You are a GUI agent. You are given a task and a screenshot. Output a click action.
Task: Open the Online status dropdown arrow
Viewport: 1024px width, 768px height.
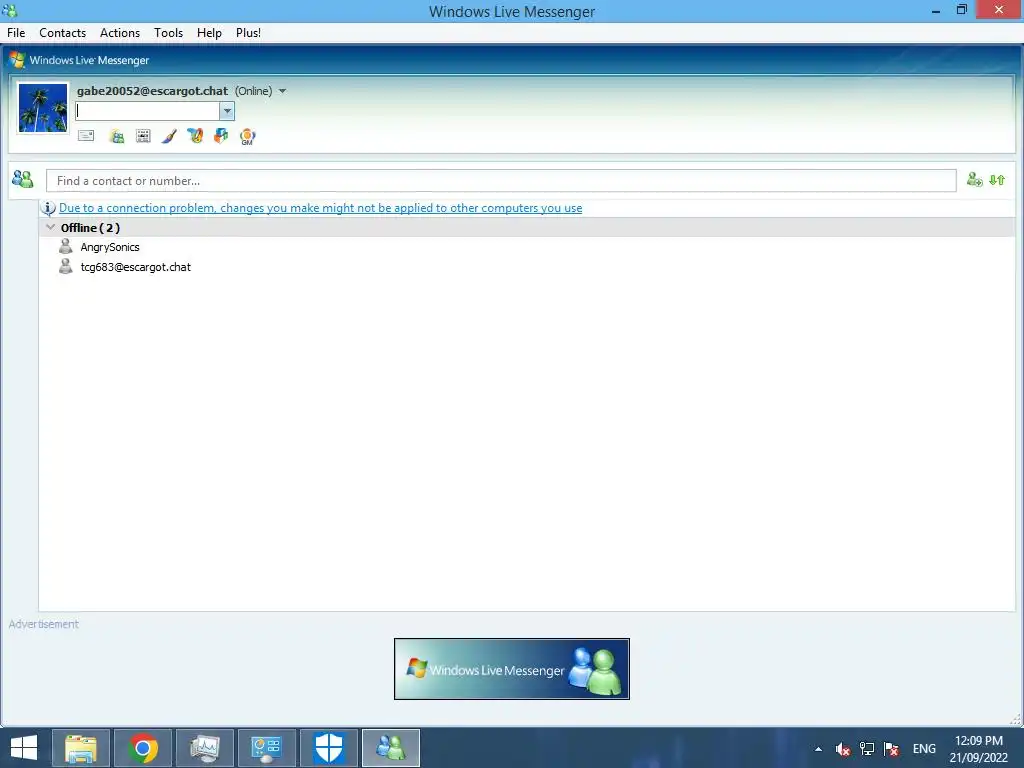[x=283, y=91]
